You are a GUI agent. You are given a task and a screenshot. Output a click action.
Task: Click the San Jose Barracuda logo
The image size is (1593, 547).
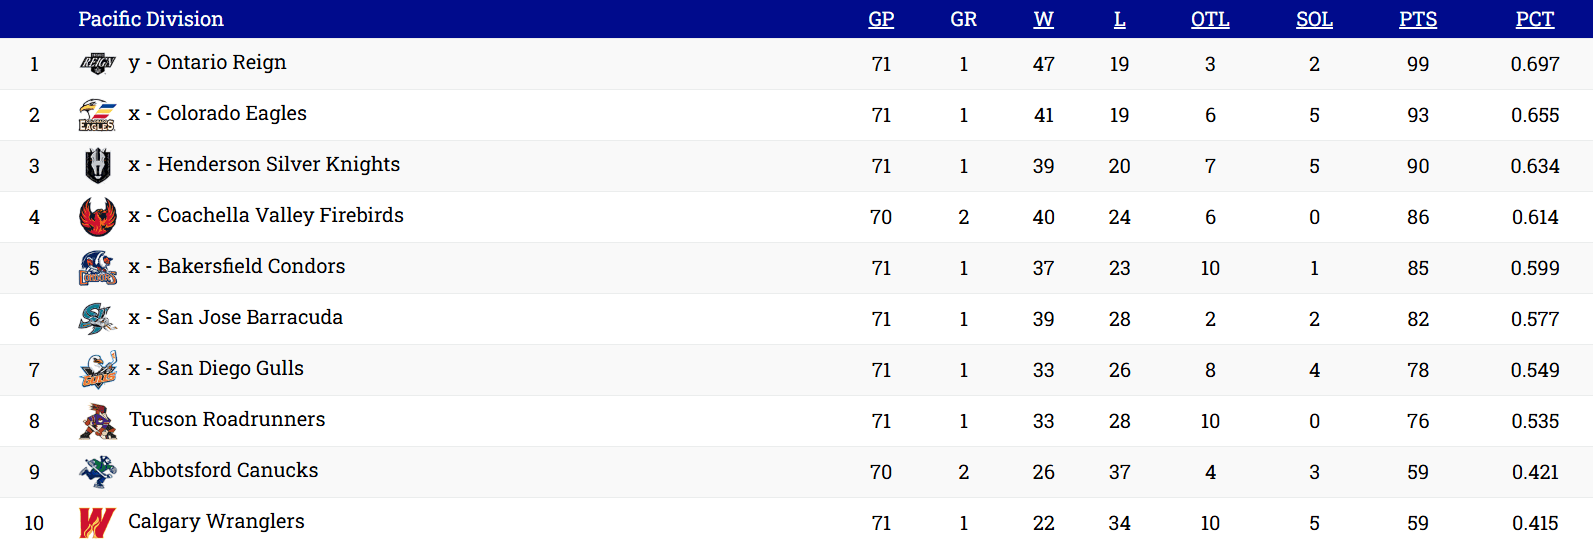97,319
